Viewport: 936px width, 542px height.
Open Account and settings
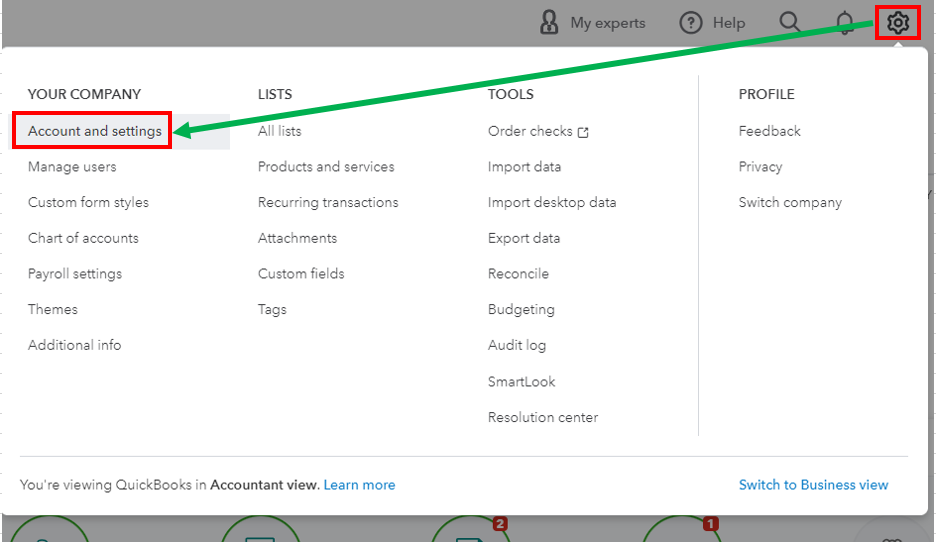95,131
